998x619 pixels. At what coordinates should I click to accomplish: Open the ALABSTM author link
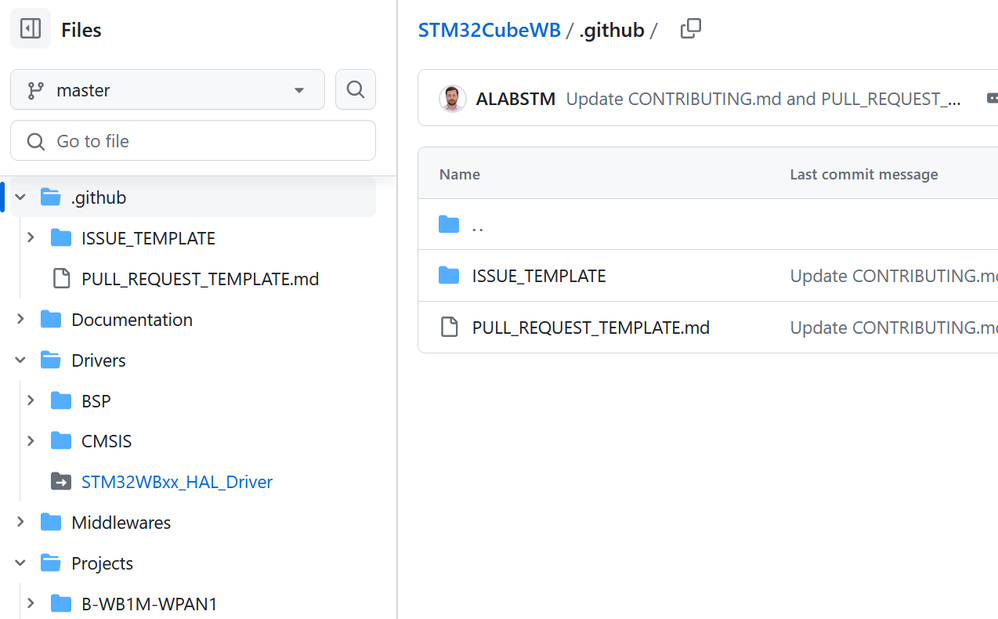coord(515,99)
